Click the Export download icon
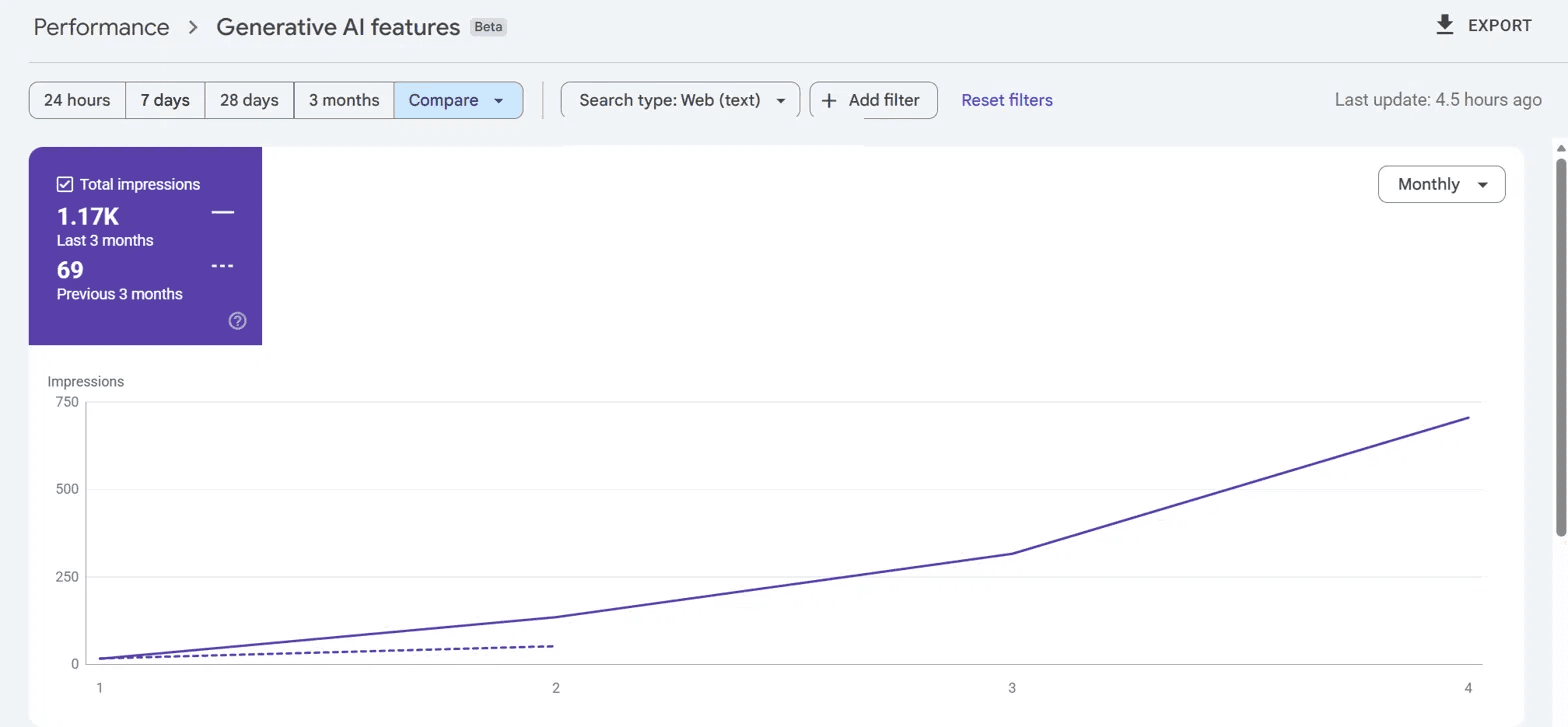 pyautogui.click(x=1444, y=25)
